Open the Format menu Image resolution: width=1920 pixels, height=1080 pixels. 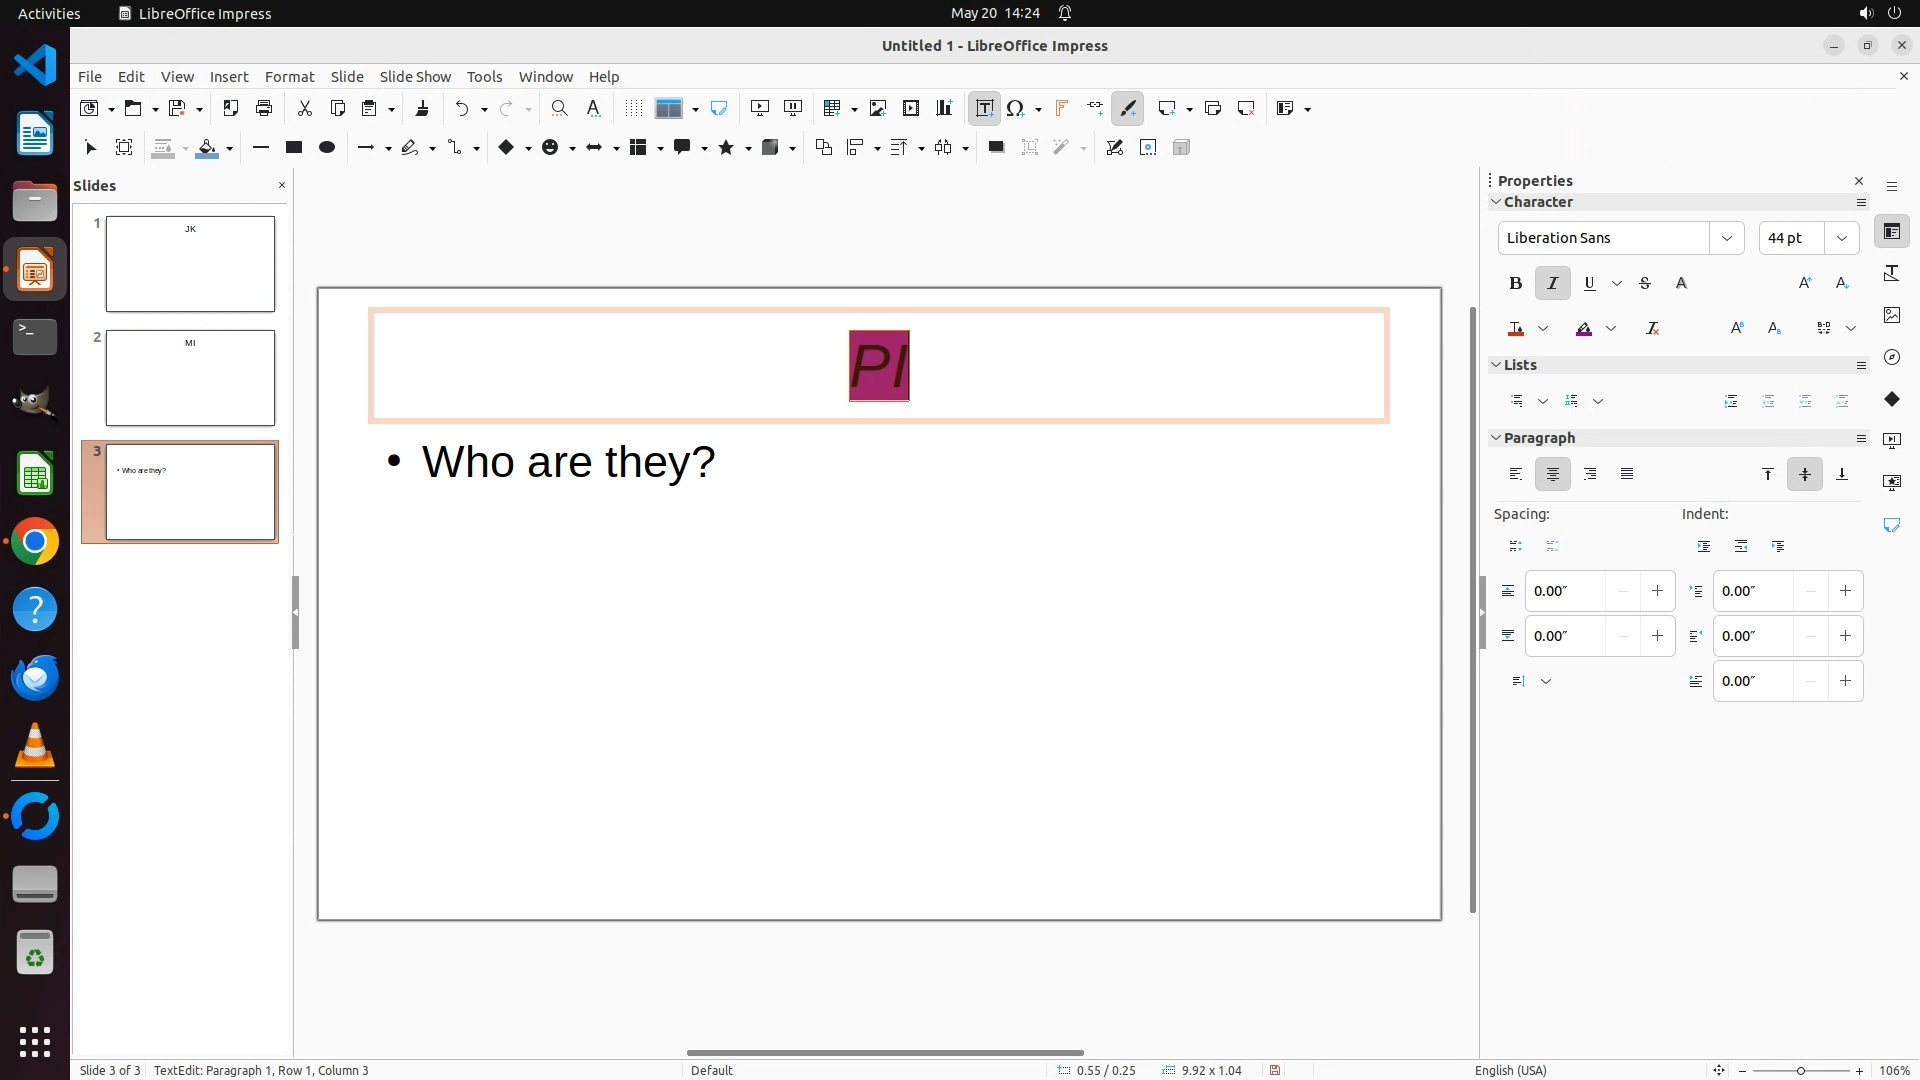[x=289, y=77]
